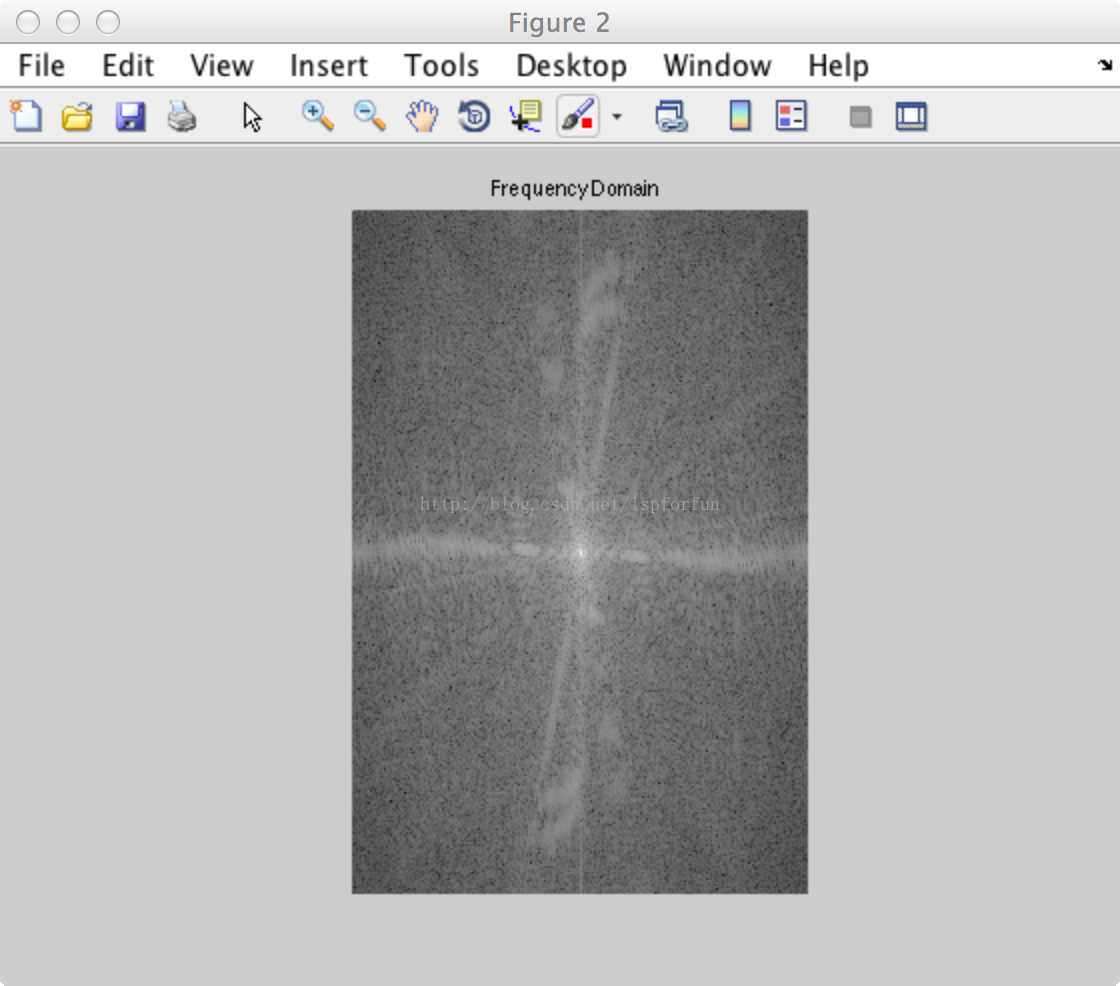
Task: Click the frequency spectrum image
Action: [x=580, y=552]
